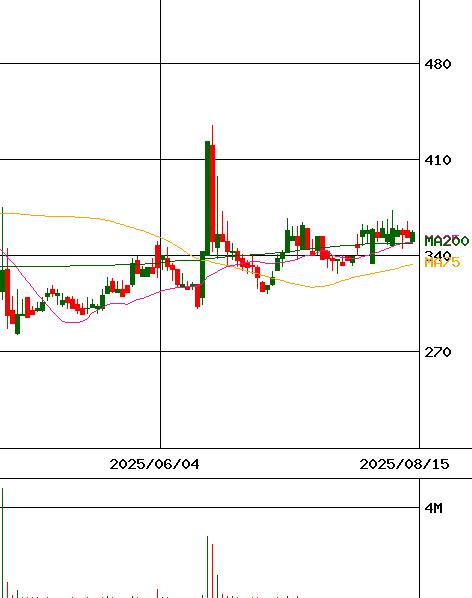The image size is (472, 598).
Task: Click the 2025/06/04 date label
Action: [x=154, y=464]
